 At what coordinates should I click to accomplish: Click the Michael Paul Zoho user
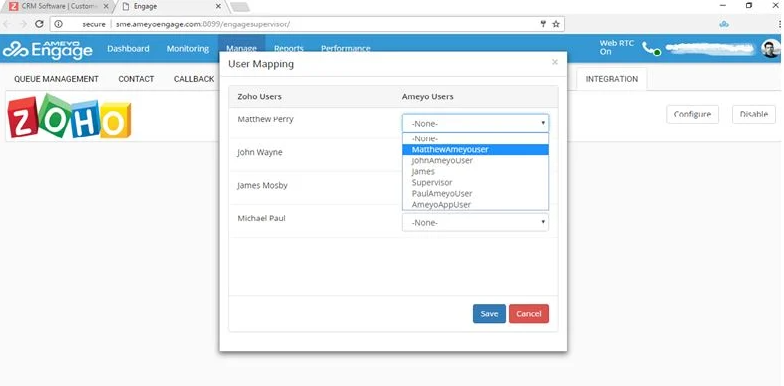262,218
